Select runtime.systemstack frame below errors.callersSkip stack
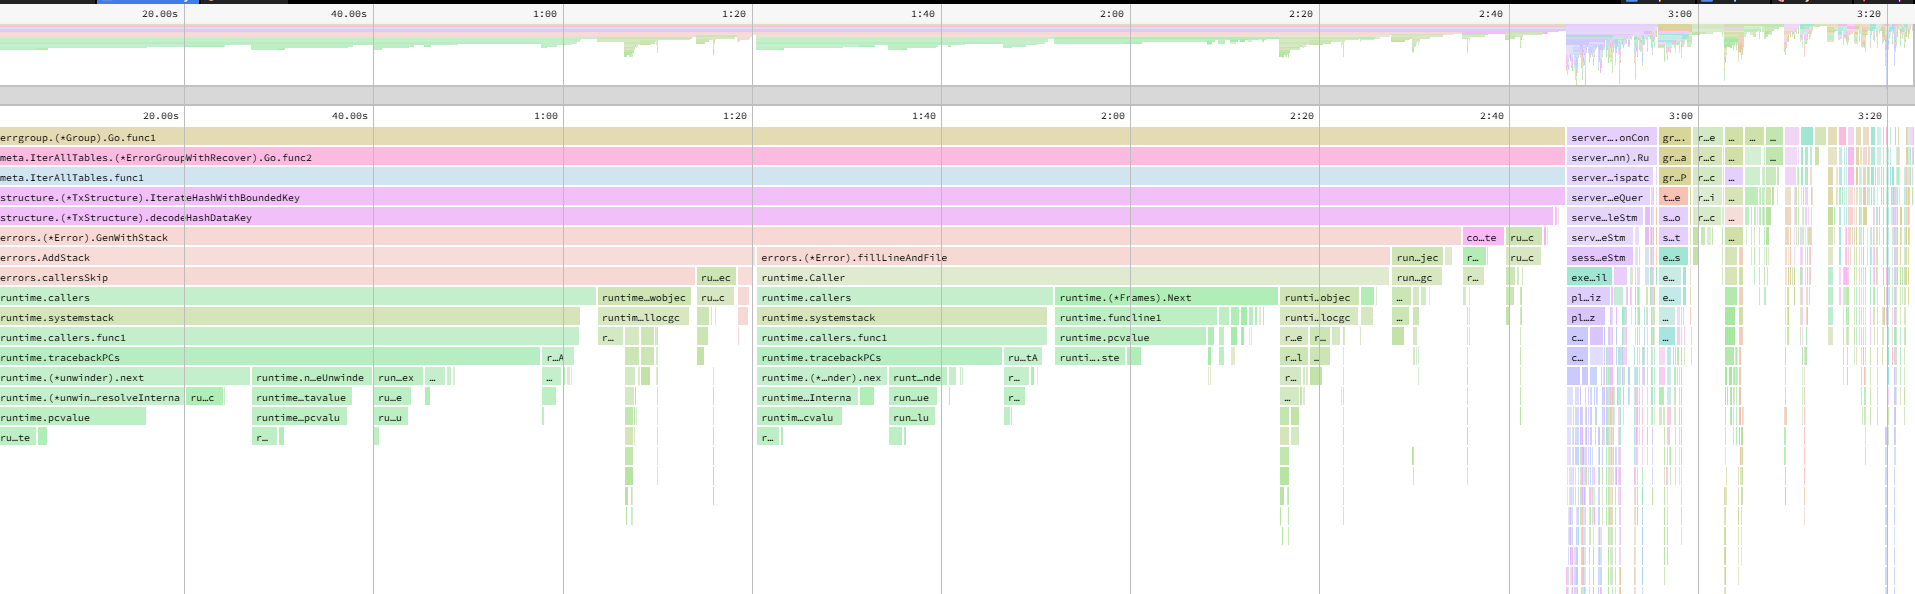 [290, 317]
